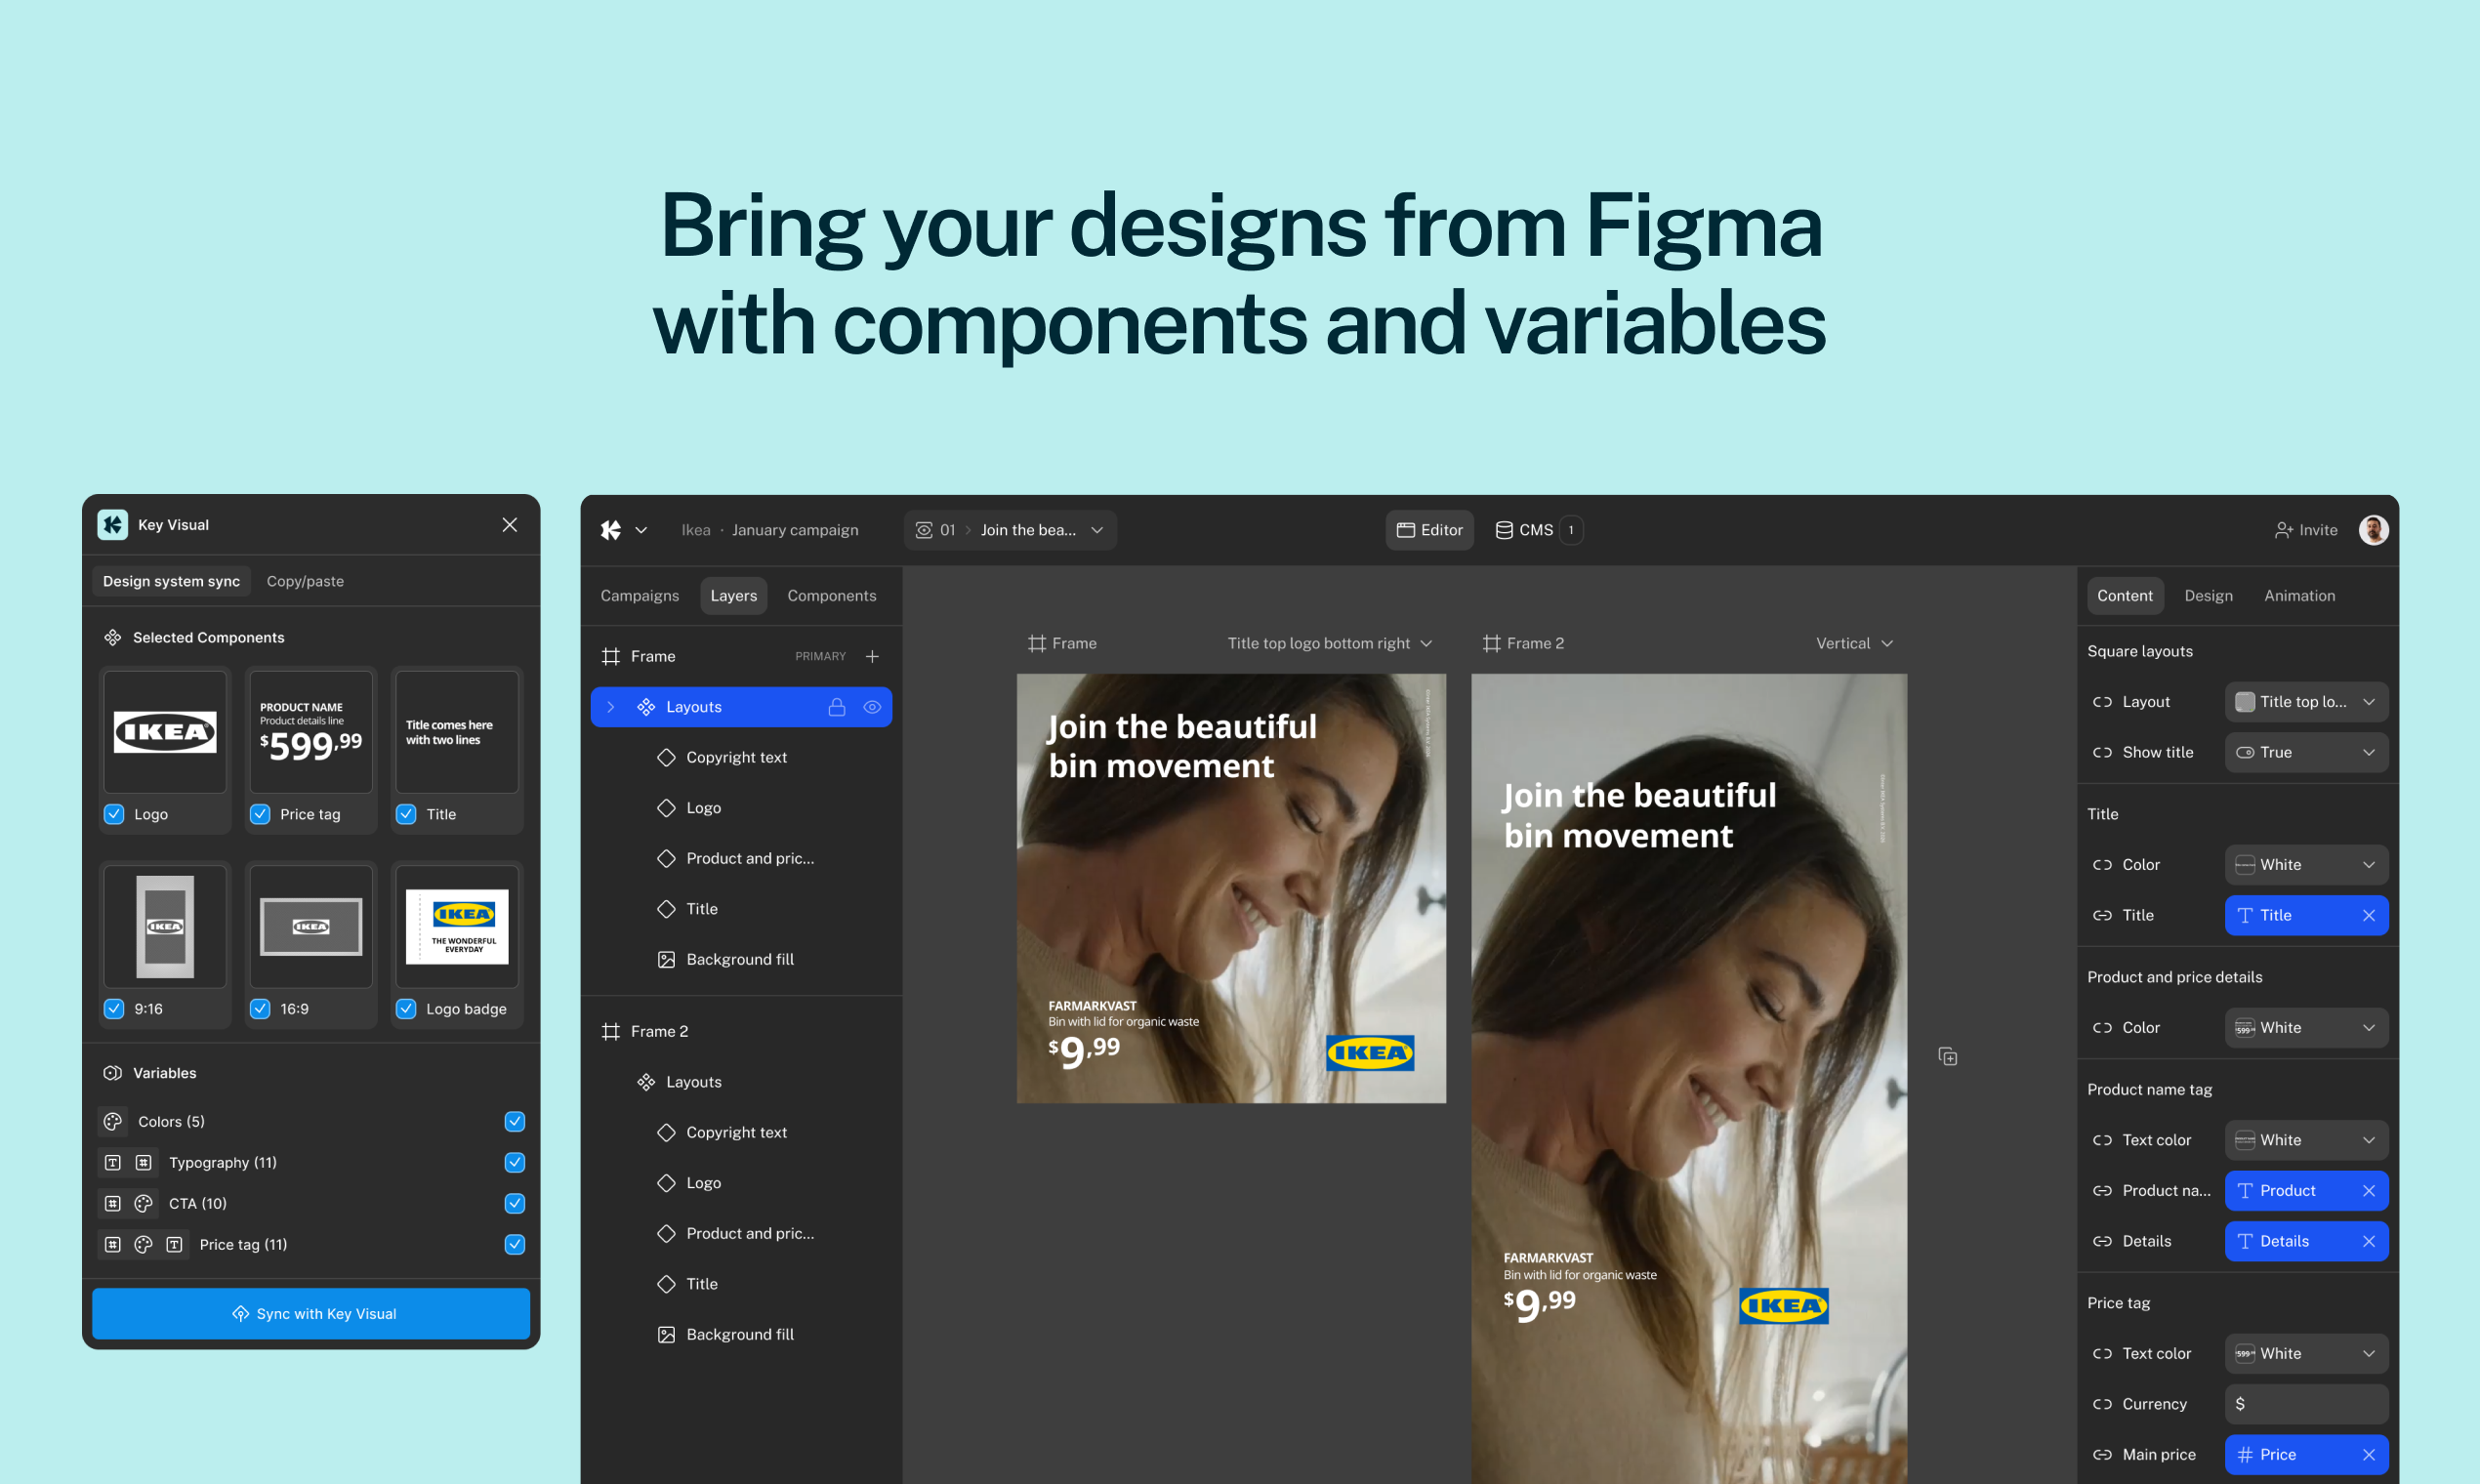The height and width of the screenshot is (1484, 2480).
Task: Select the Background fill layer image icon
Action: 667,958
